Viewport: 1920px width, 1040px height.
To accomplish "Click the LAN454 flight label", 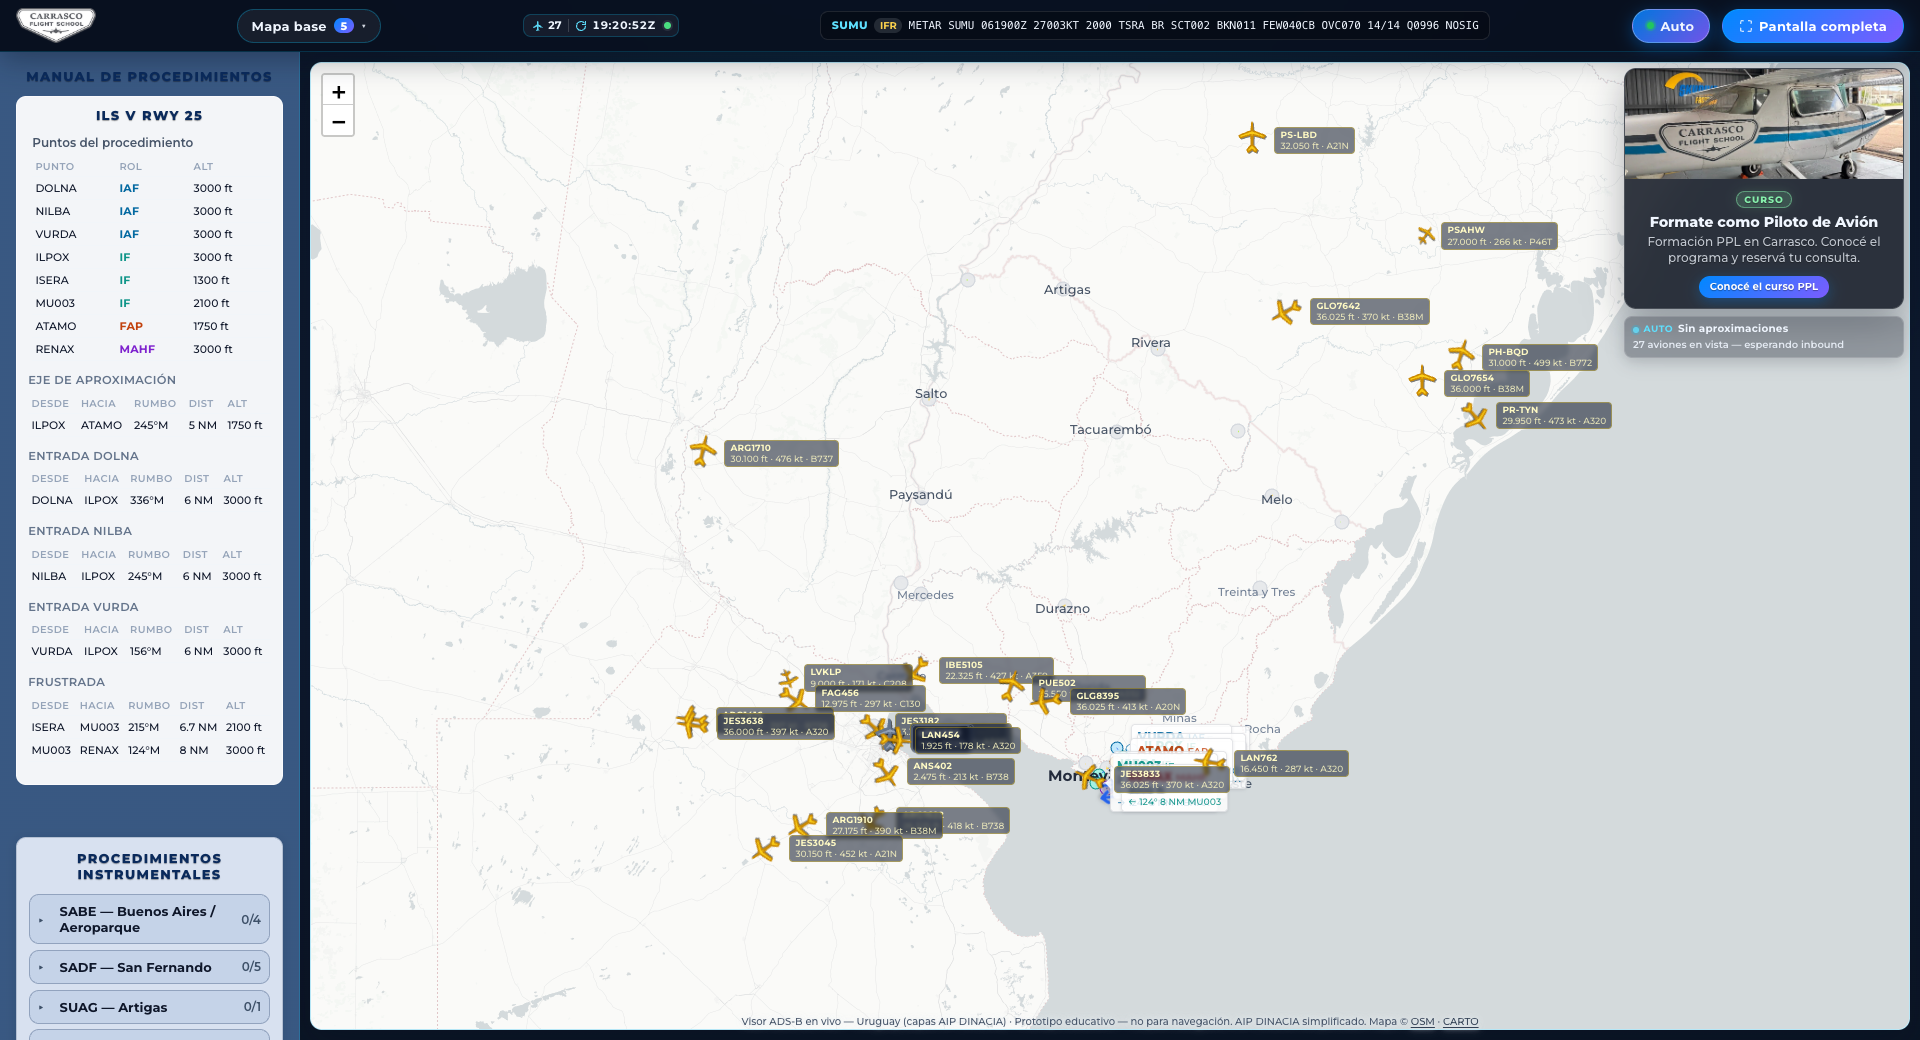I will [968, 740].
